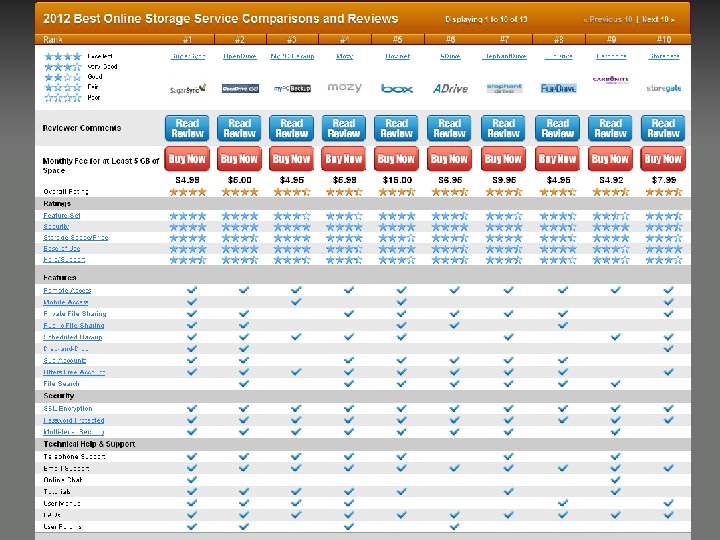Viewport: 720px width, 540px height.
Task: Read Review for rank #6 ADrive
Action: click(x=450, y=128)
